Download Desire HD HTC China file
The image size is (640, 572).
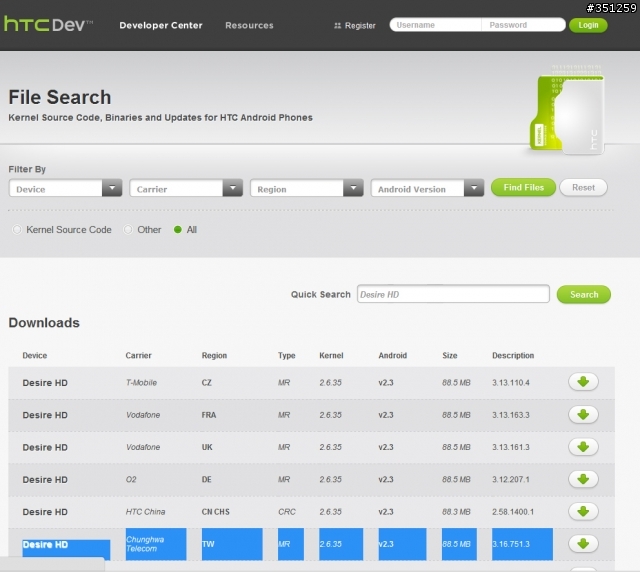click(x=583, y=511)
